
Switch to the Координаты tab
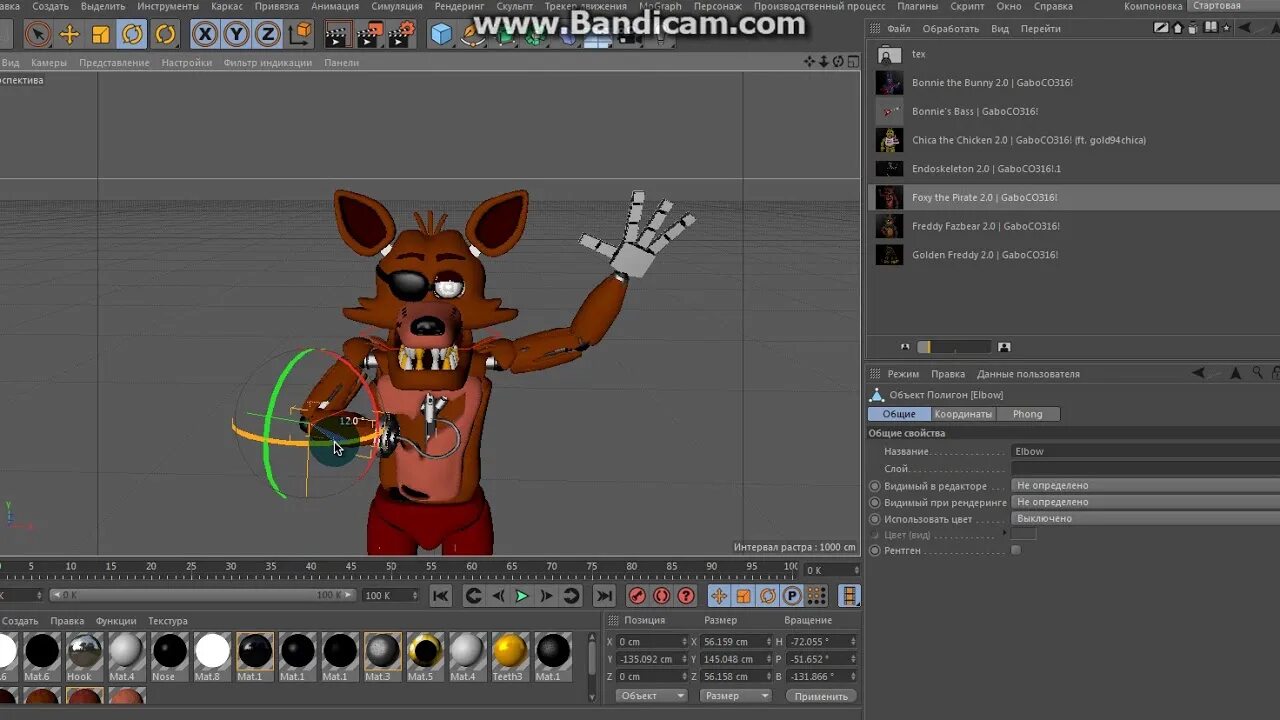point(963,414)
